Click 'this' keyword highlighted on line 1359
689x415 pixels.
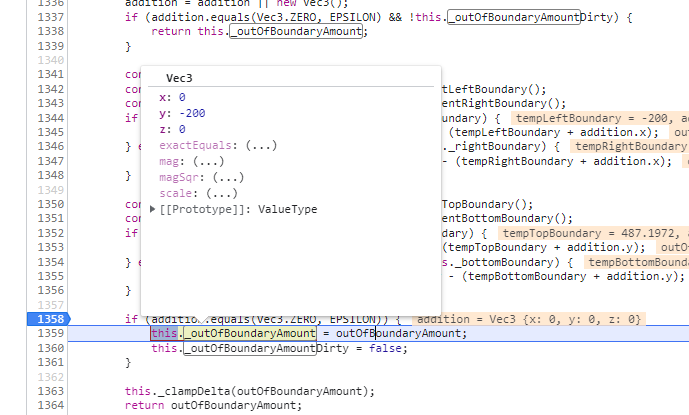click(x=164, y=333)
